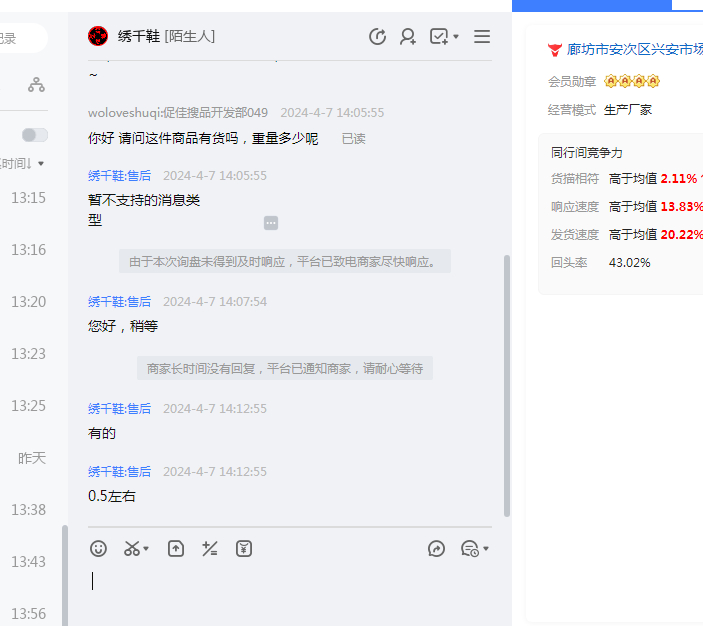This screenshot has height=626, width=703.
Task: Click 同行间竞争力 heading
Action: pos(586,152)
